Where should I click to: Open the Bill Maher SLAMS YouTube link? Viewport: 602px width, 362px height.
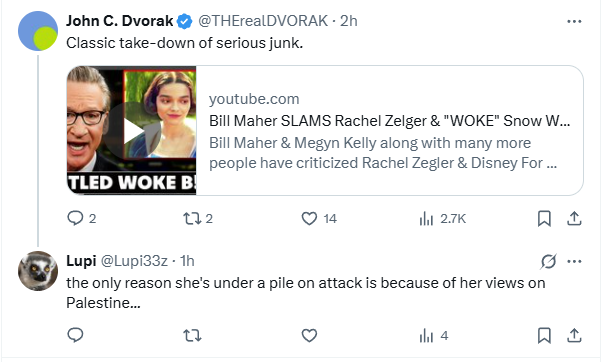[x=389, y=121]
